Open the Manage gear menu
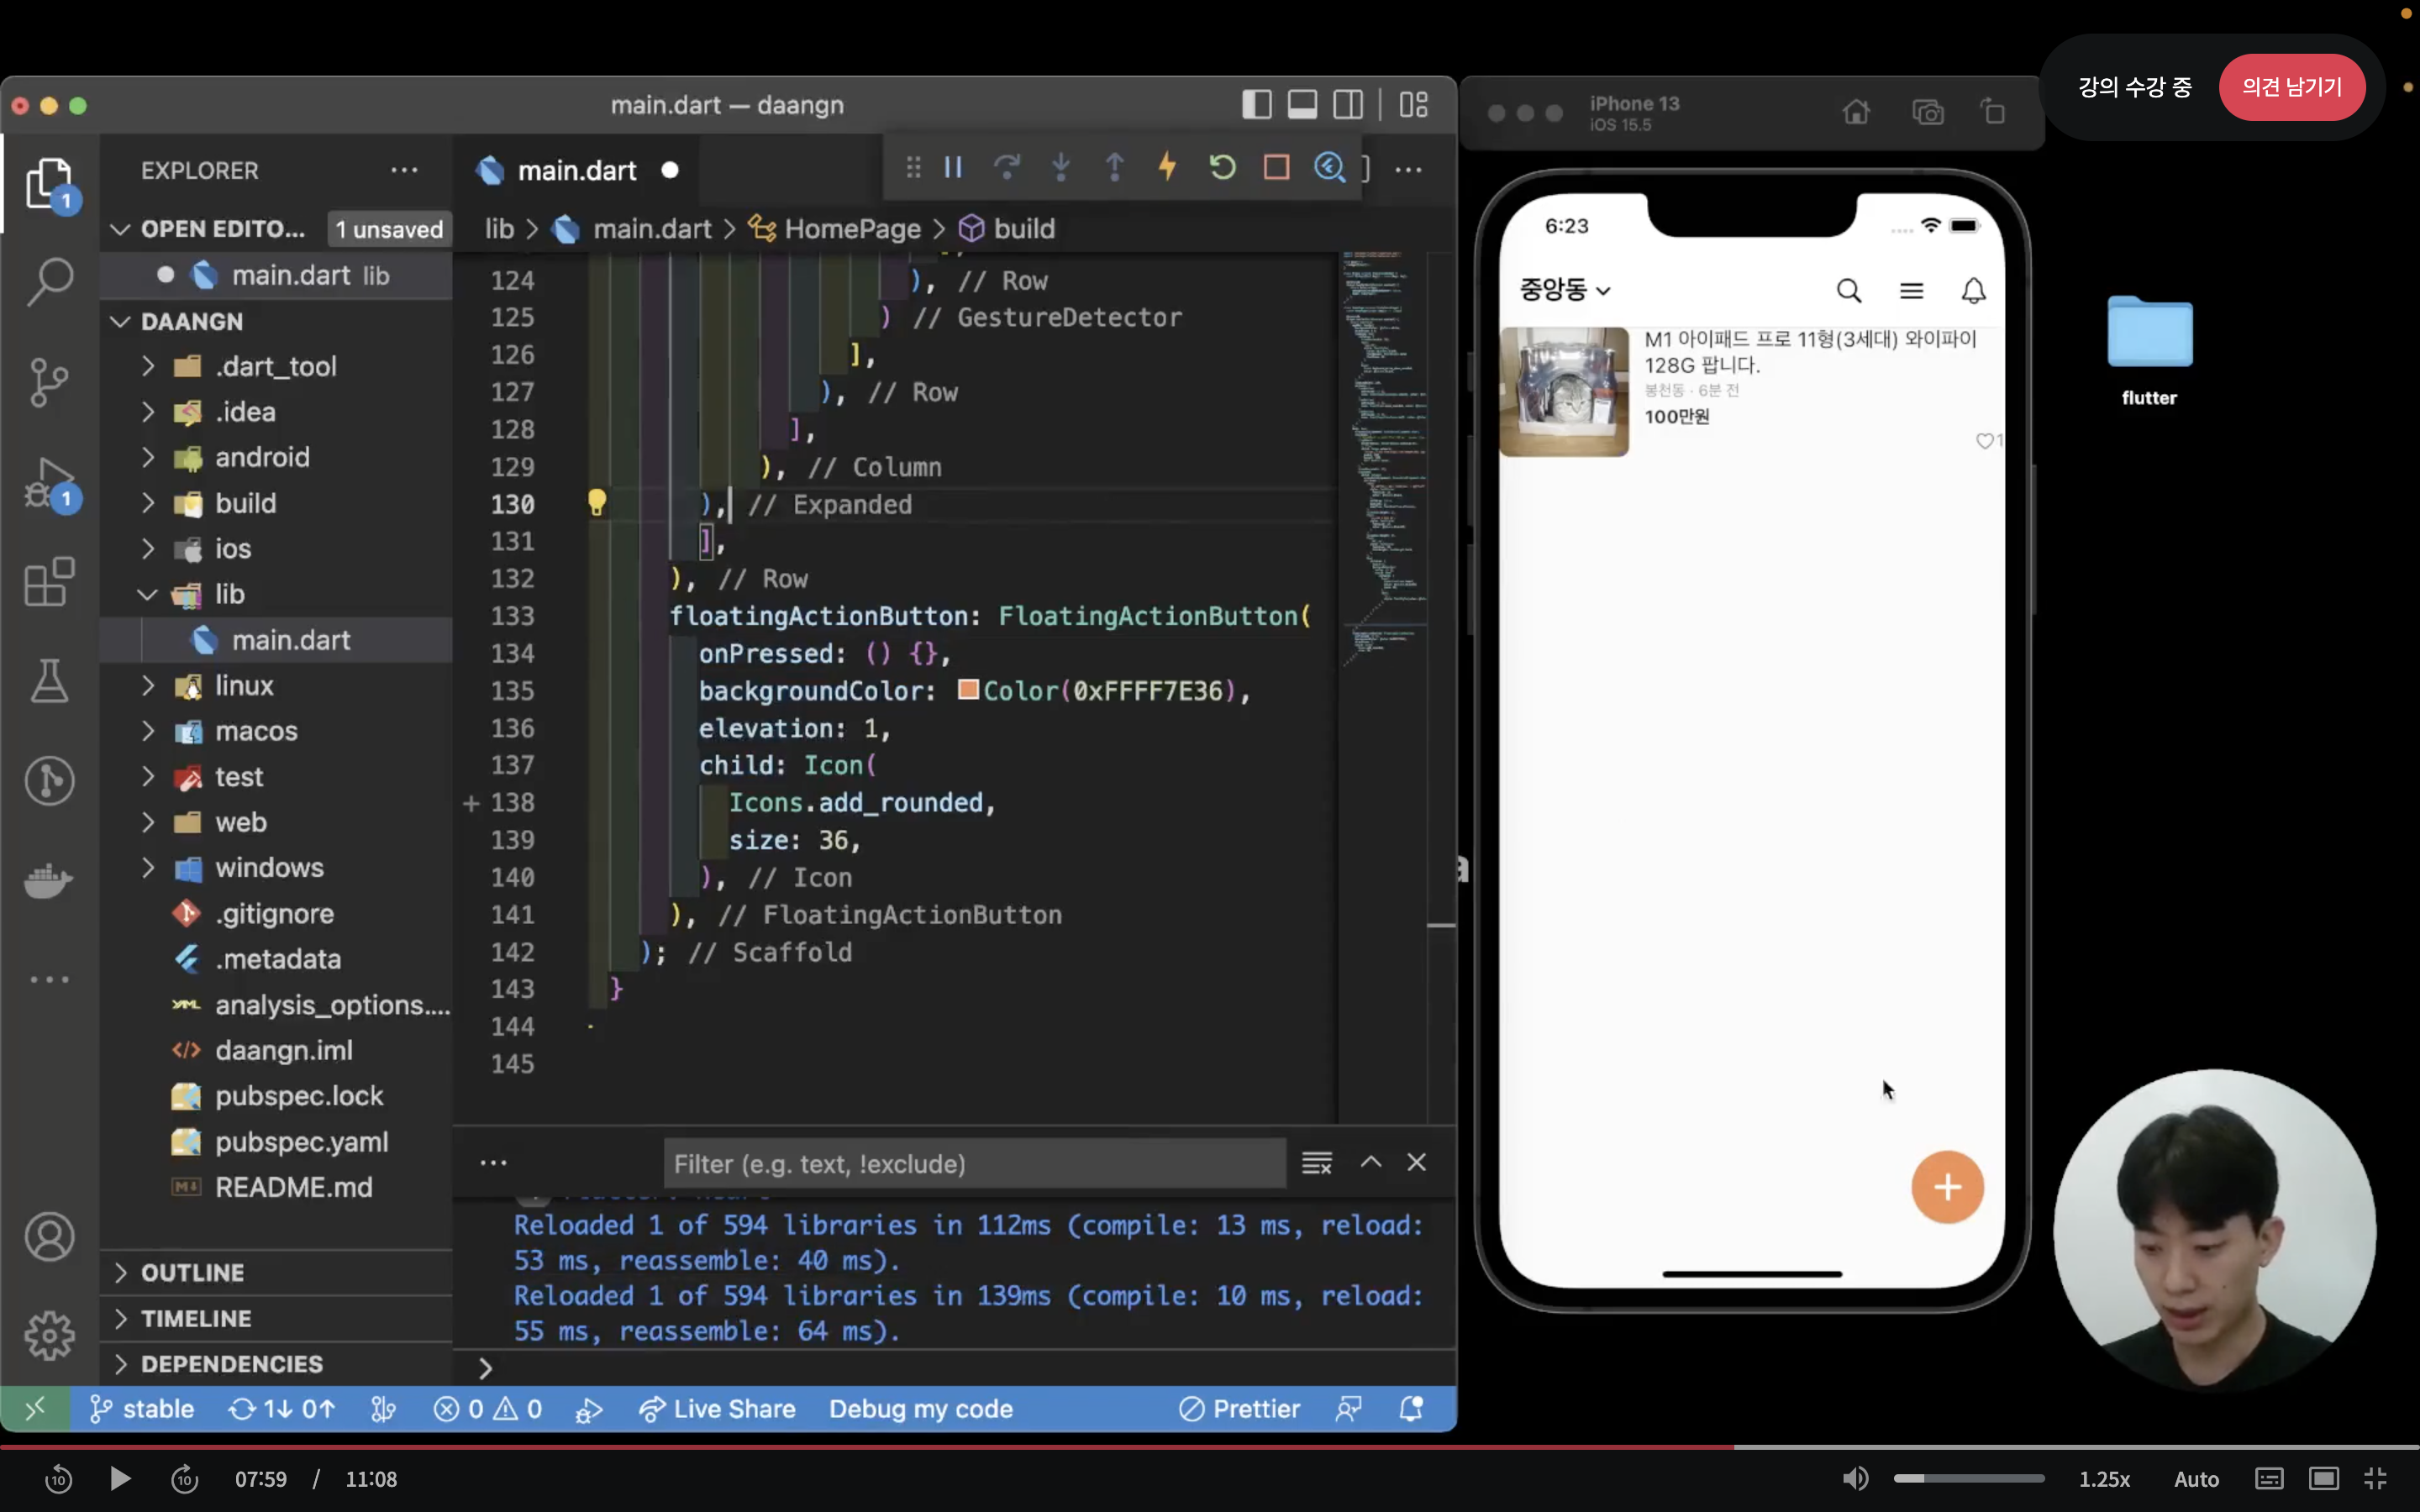Viewport: 2420px width, 1512px height. 49,1336
